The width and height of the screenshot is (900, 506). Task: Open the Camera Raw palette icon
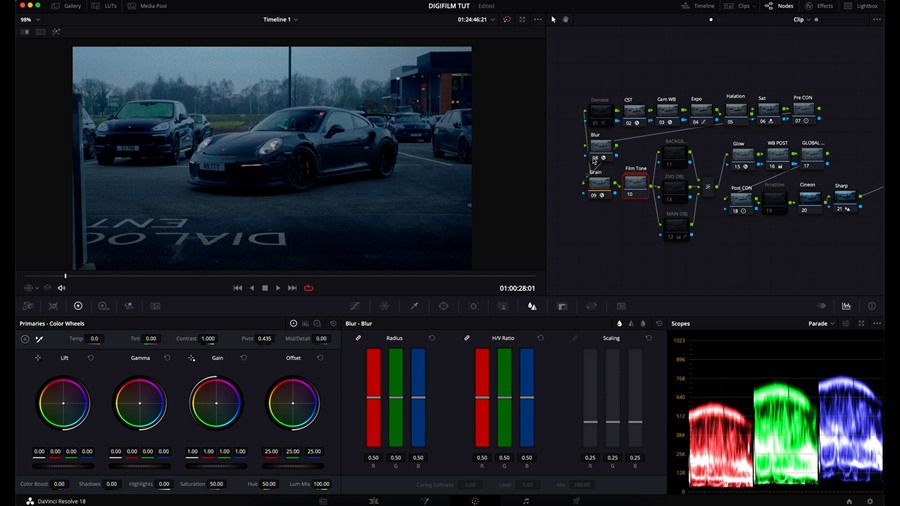28,306
